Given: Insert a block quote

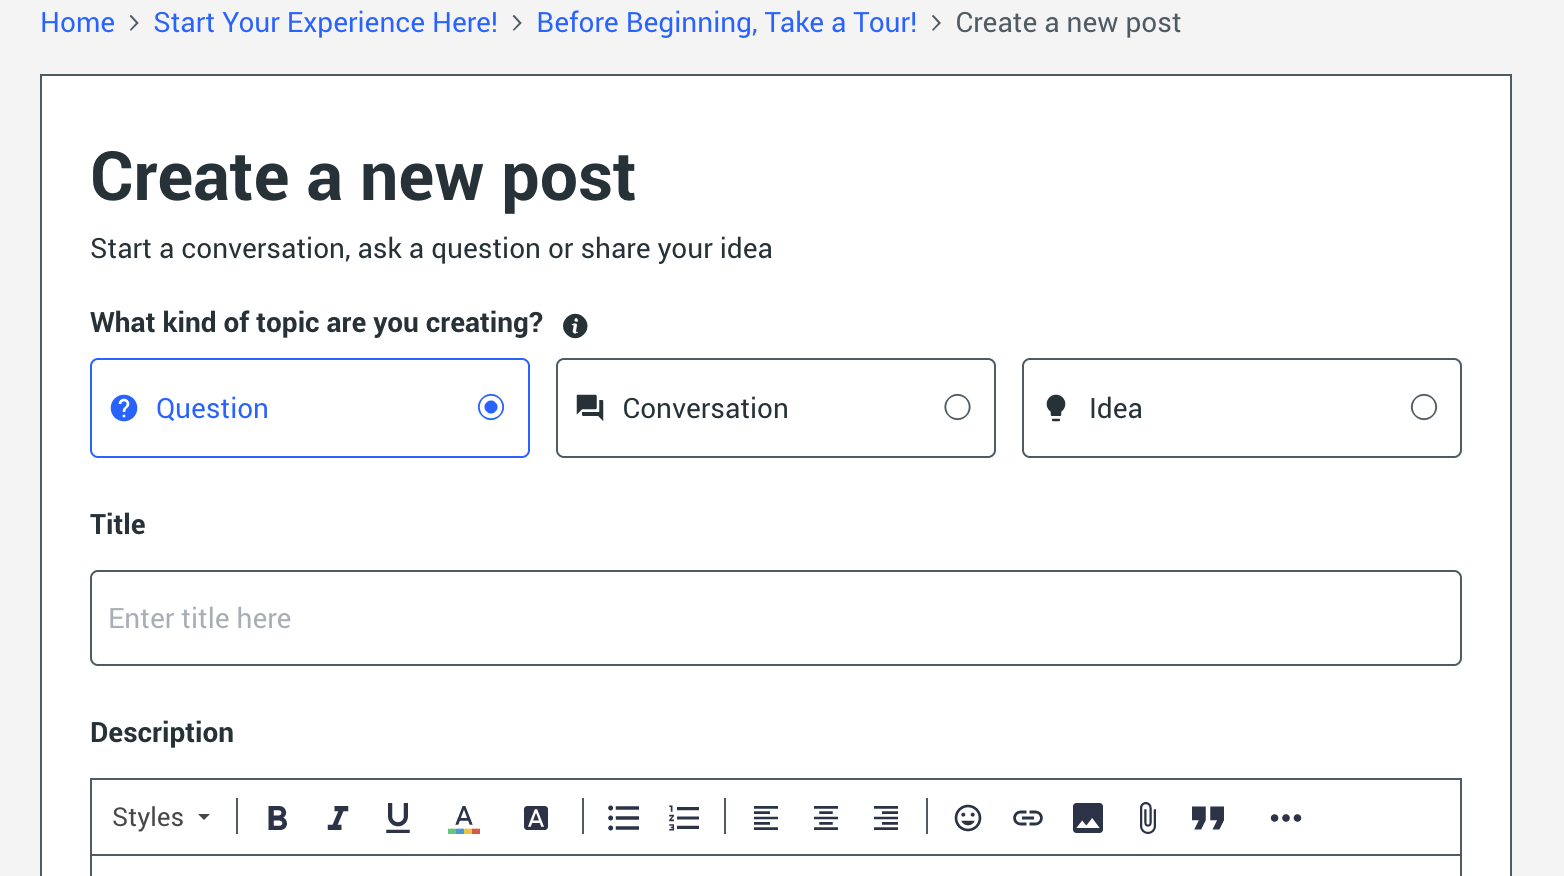Looking at the screenshot, I should click(1208, 818).
